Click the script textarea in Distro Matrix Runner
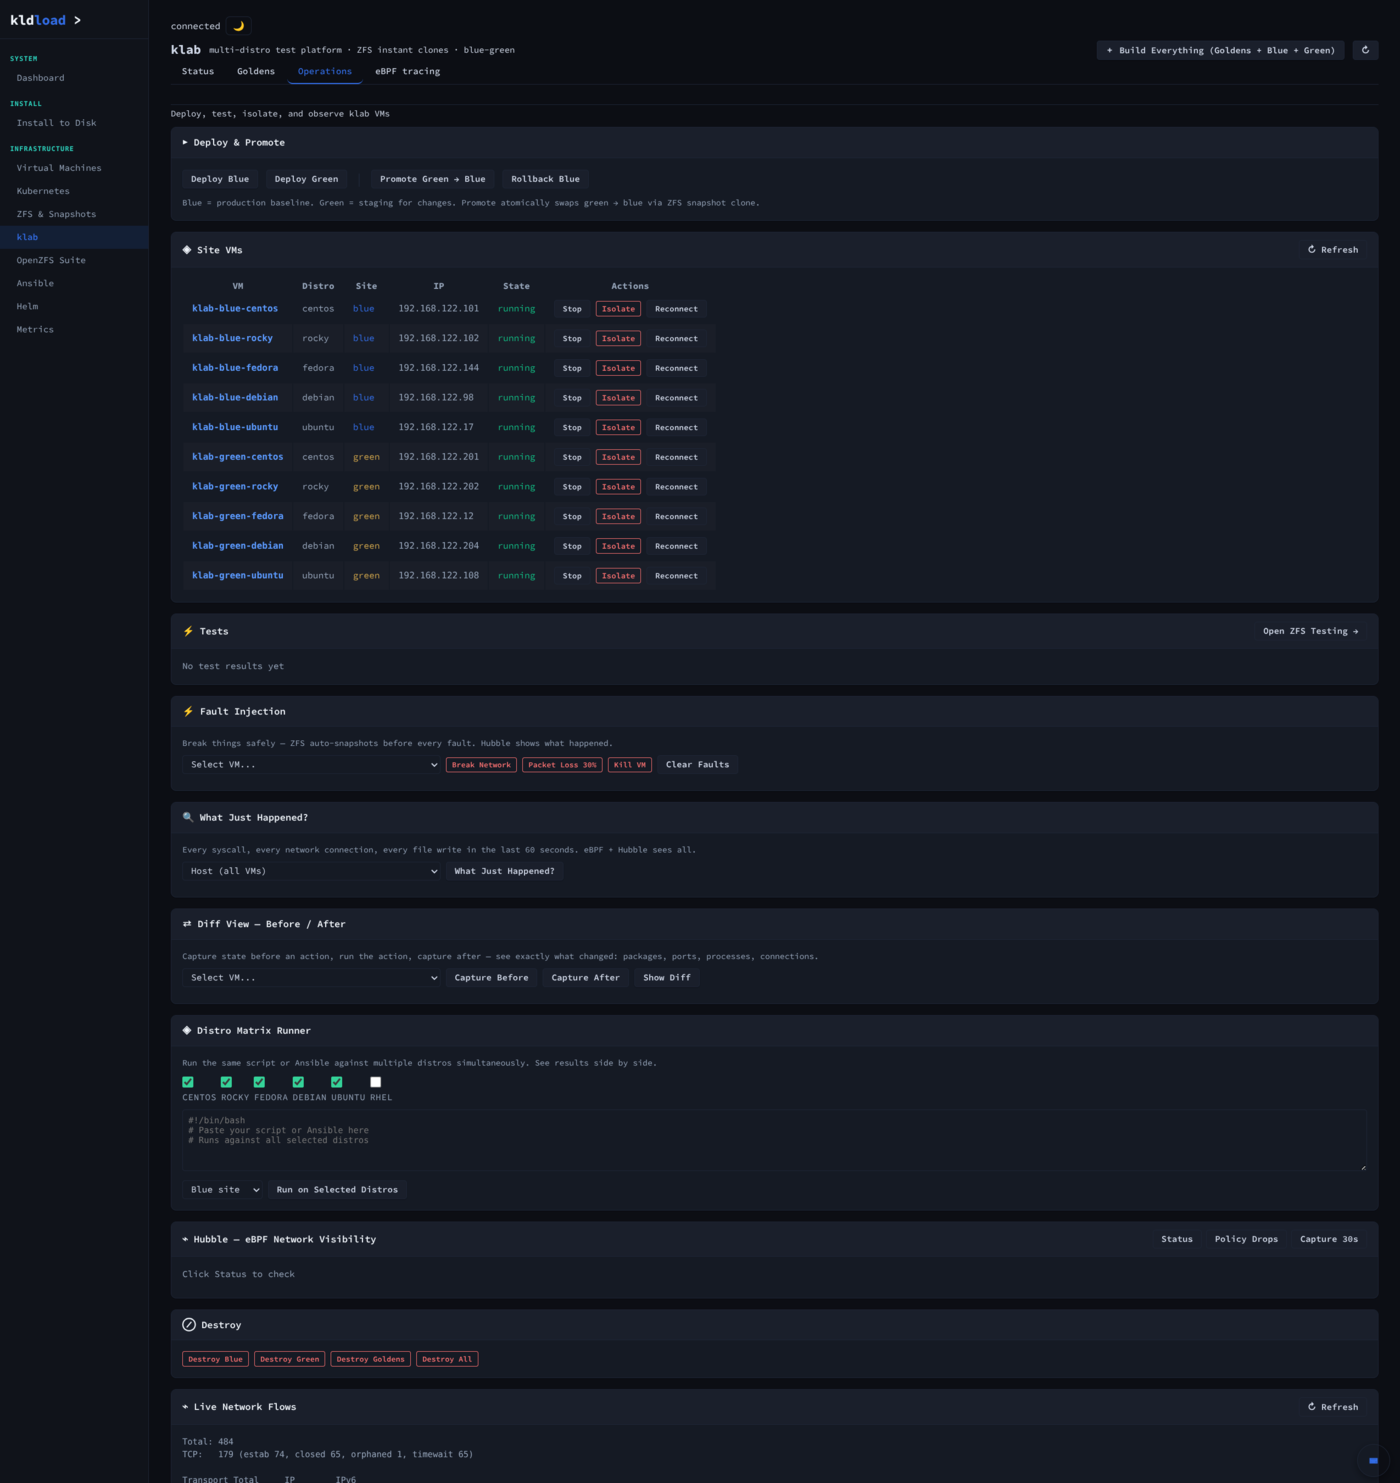1400x1483 pixels. click(774, 1140)
